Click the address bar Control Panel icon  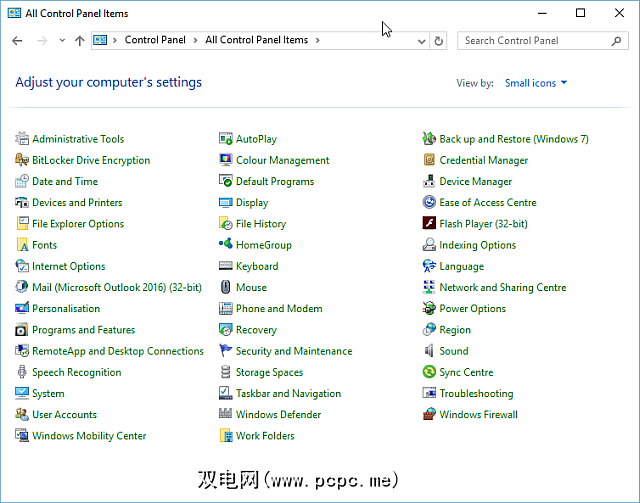click(x=100, y=40)
